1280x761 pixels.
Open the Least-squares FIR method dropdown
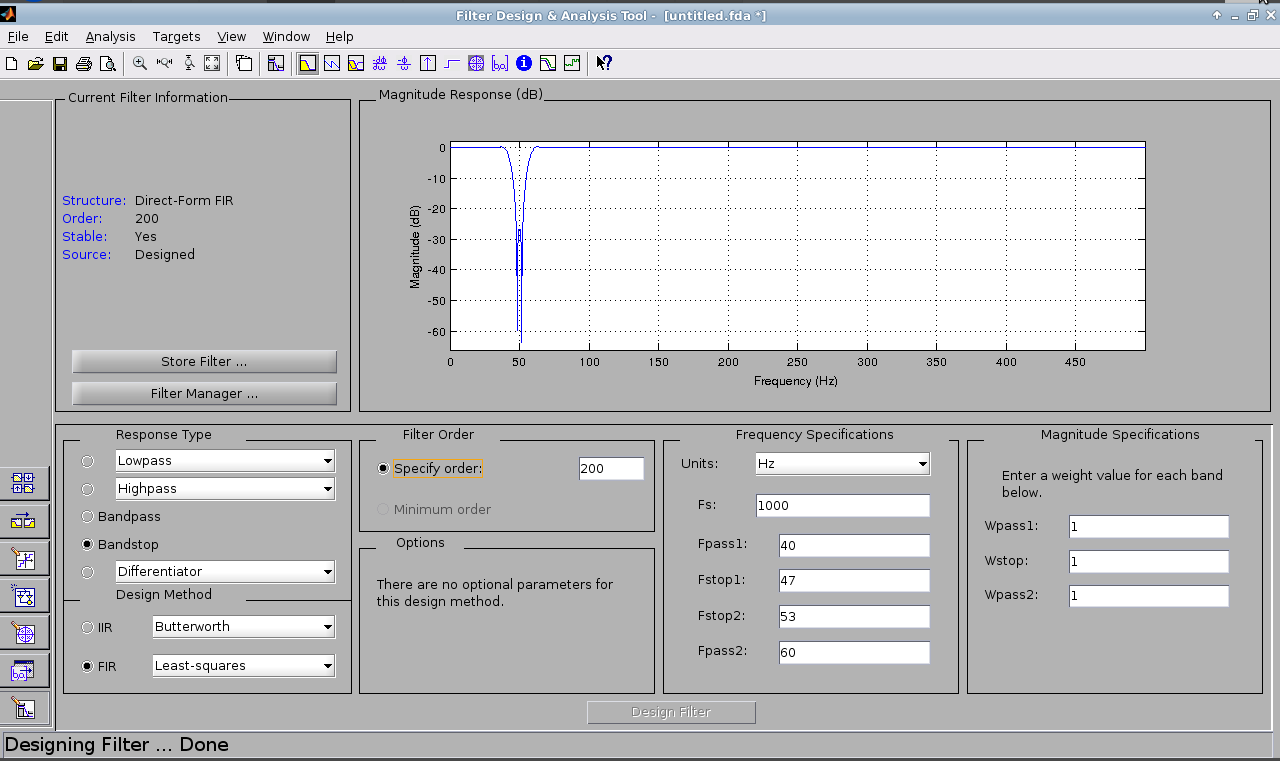pos(244,666)
